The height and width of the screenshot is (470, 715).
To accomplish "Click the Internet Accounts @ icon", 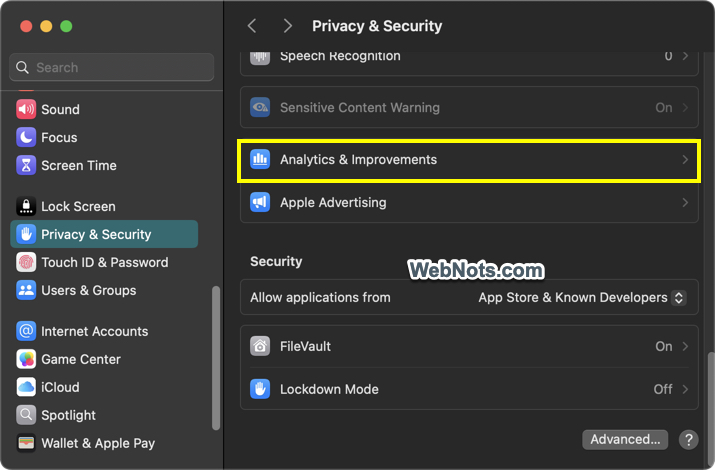I will pos(26,331).
